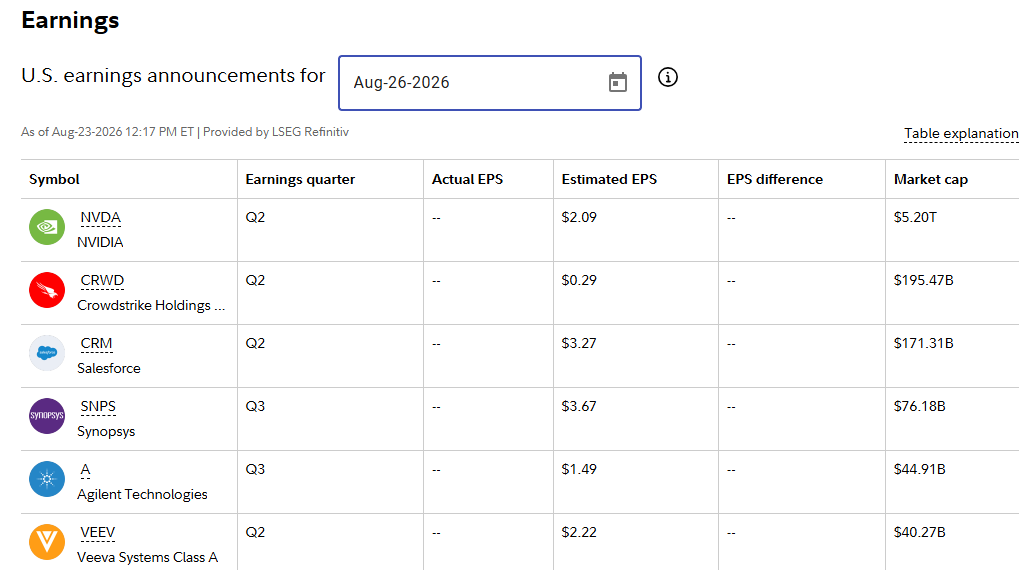The image size is (1026, 570).
Task: Click the $40.27B market cap value
Action: pos(919,532)
